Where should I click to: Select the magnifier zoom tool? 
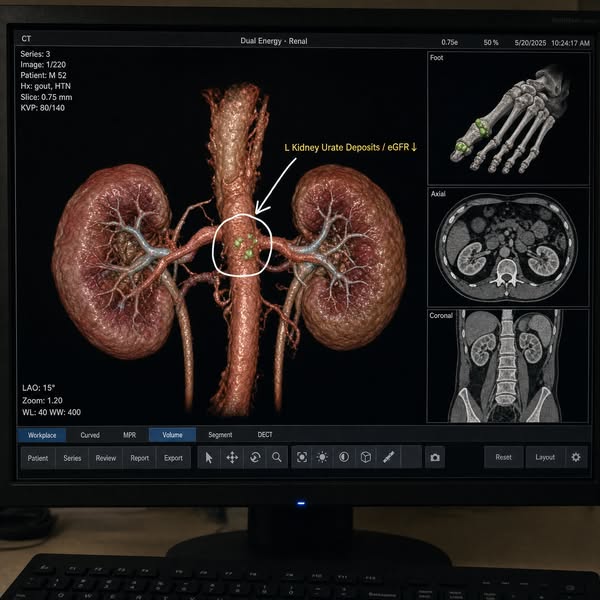pos(277,457)
